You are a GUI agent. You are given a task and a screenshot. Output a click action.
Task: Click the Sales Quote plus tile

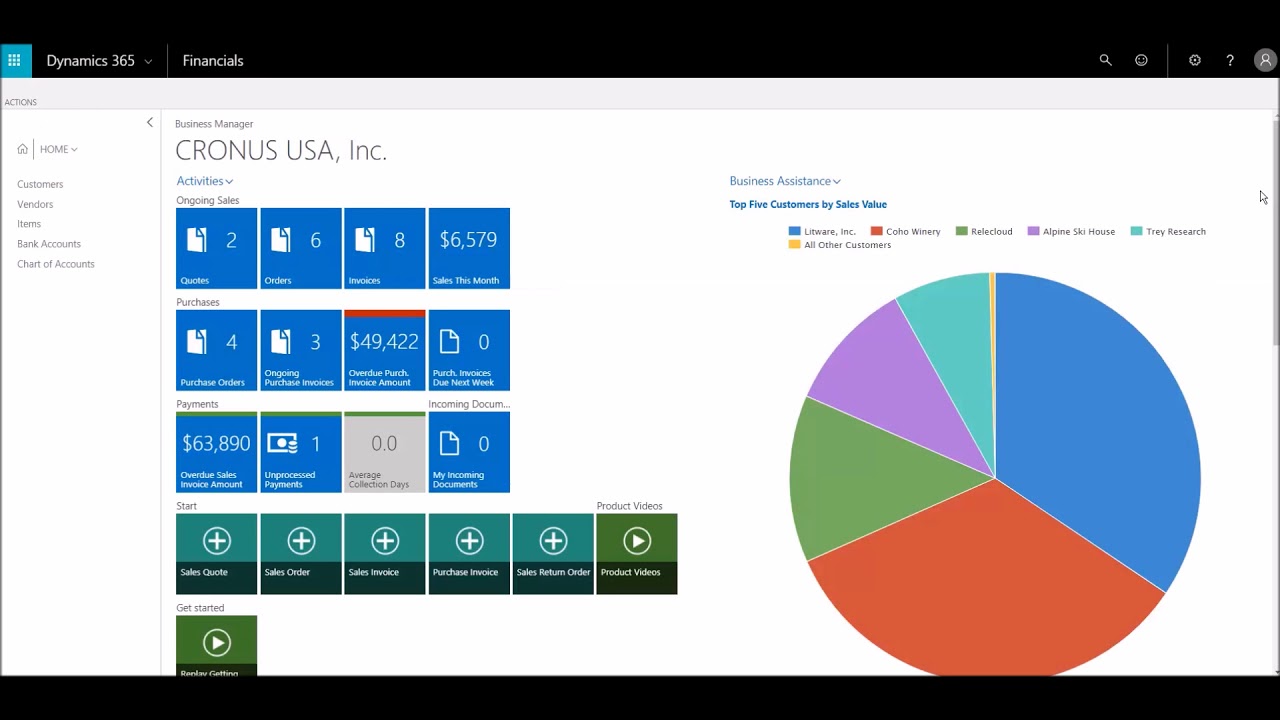tap(216, 553)
